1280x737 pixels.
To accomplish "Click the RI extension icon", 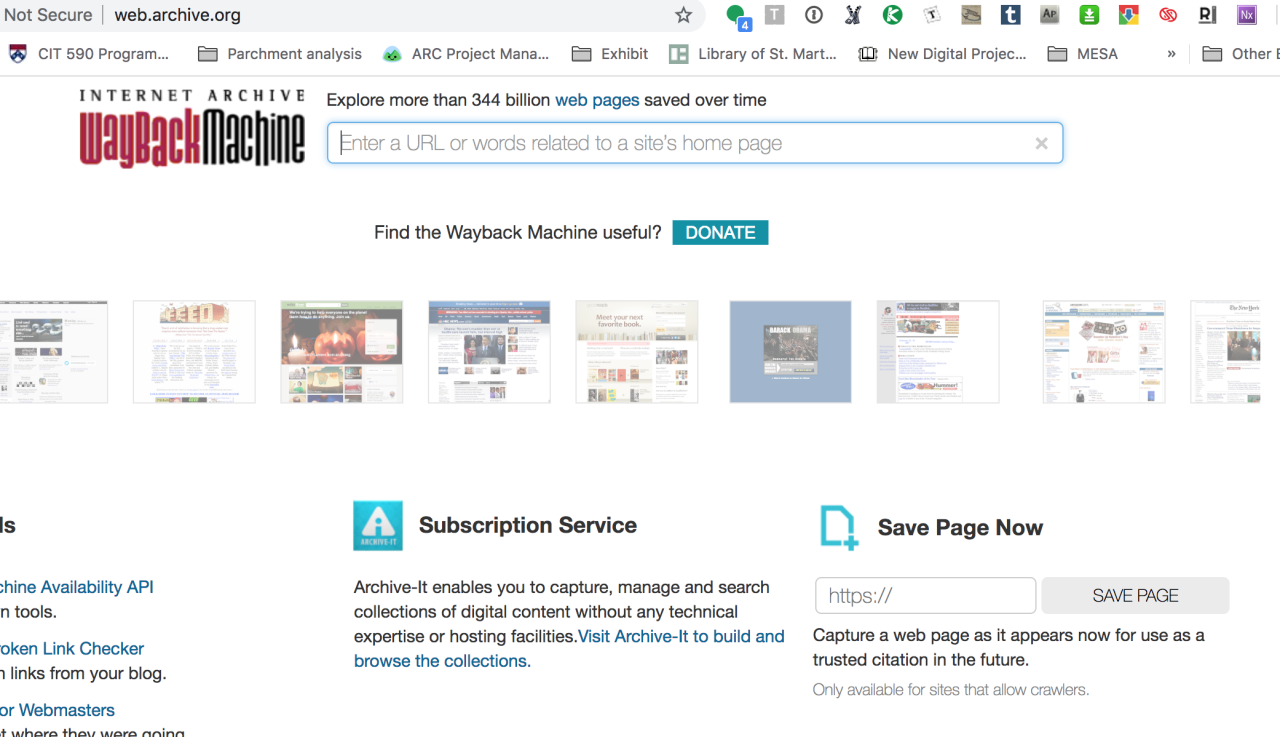I will coord(1207,15).
